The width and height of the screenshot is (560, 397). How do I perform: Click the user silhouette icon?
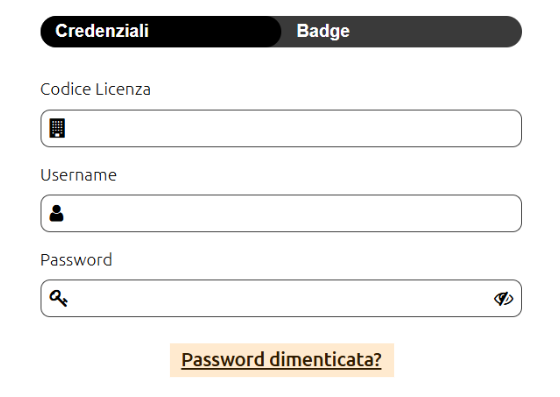56,213
